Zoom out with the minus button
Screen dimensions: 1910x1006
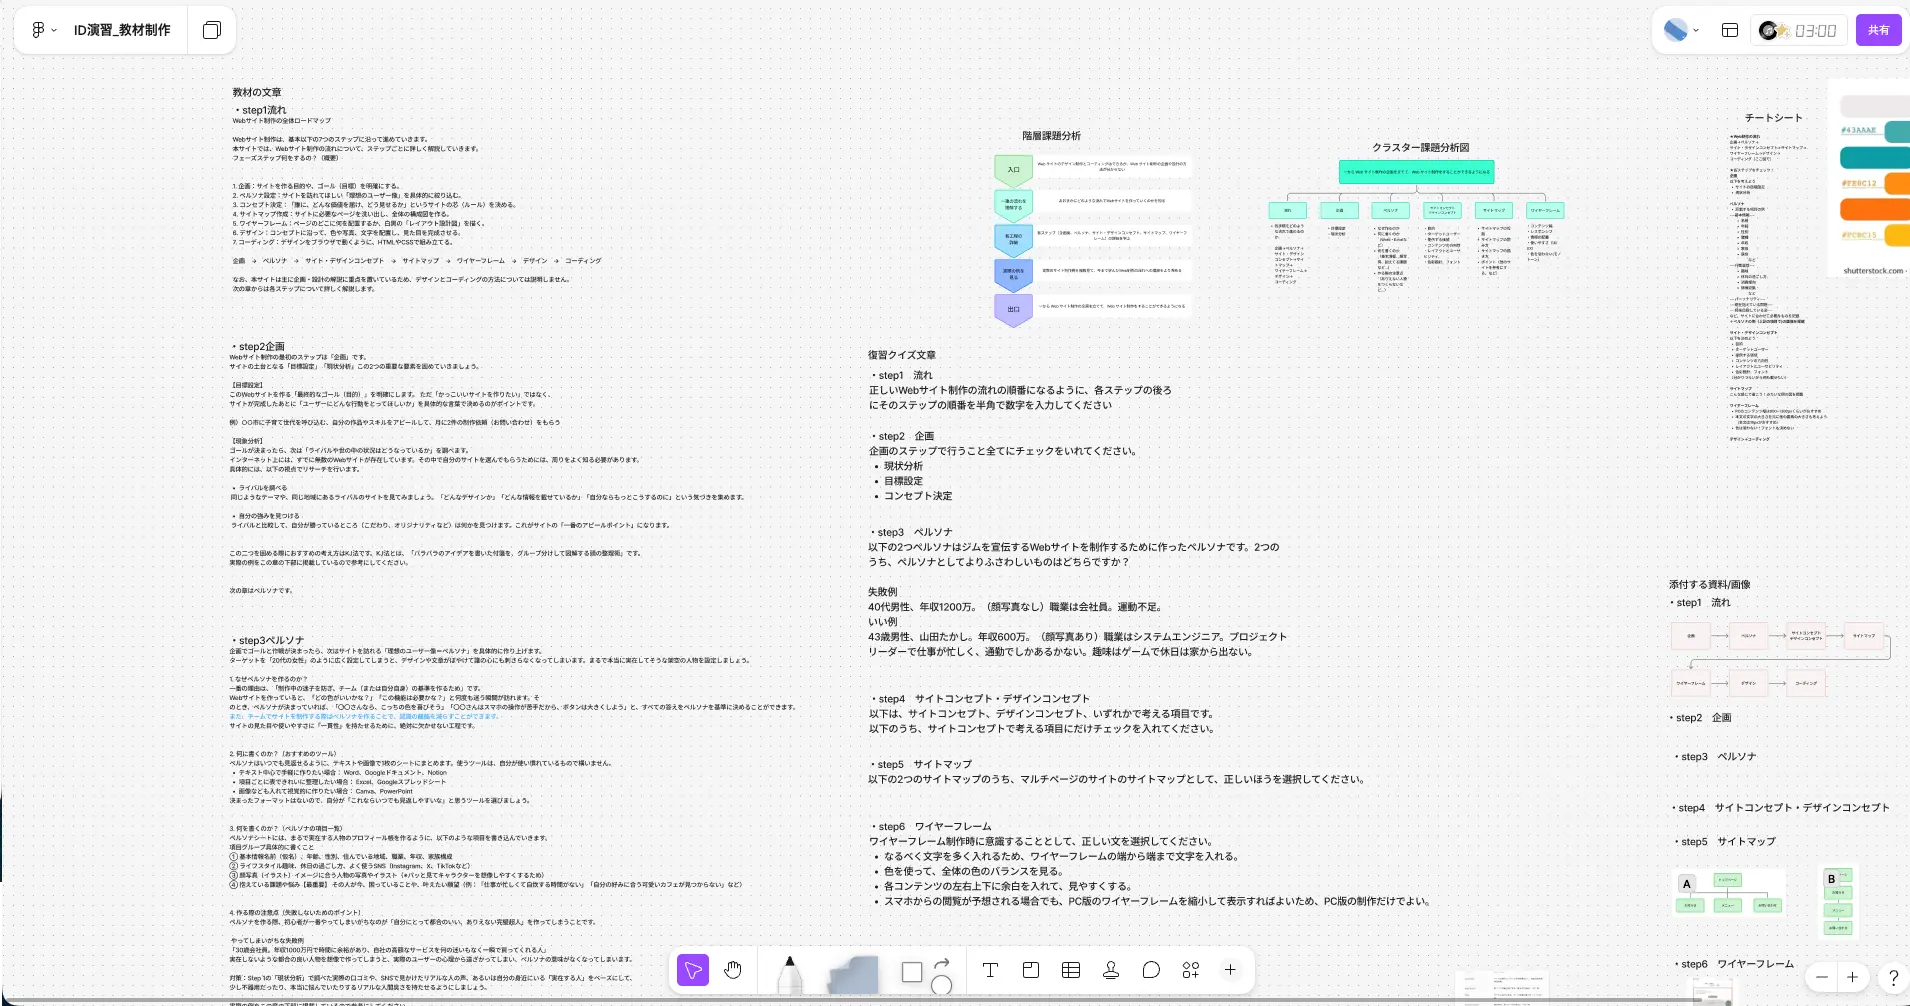coord(1822,977)
